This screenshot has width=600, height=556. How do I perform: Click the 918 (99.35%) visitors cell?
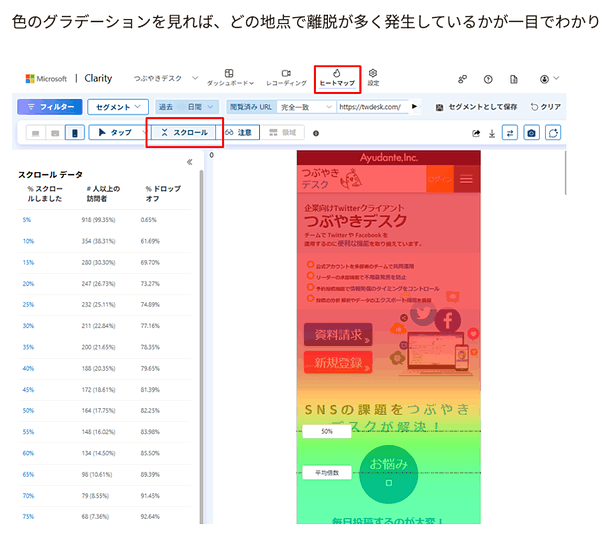(x=98, y=220)
